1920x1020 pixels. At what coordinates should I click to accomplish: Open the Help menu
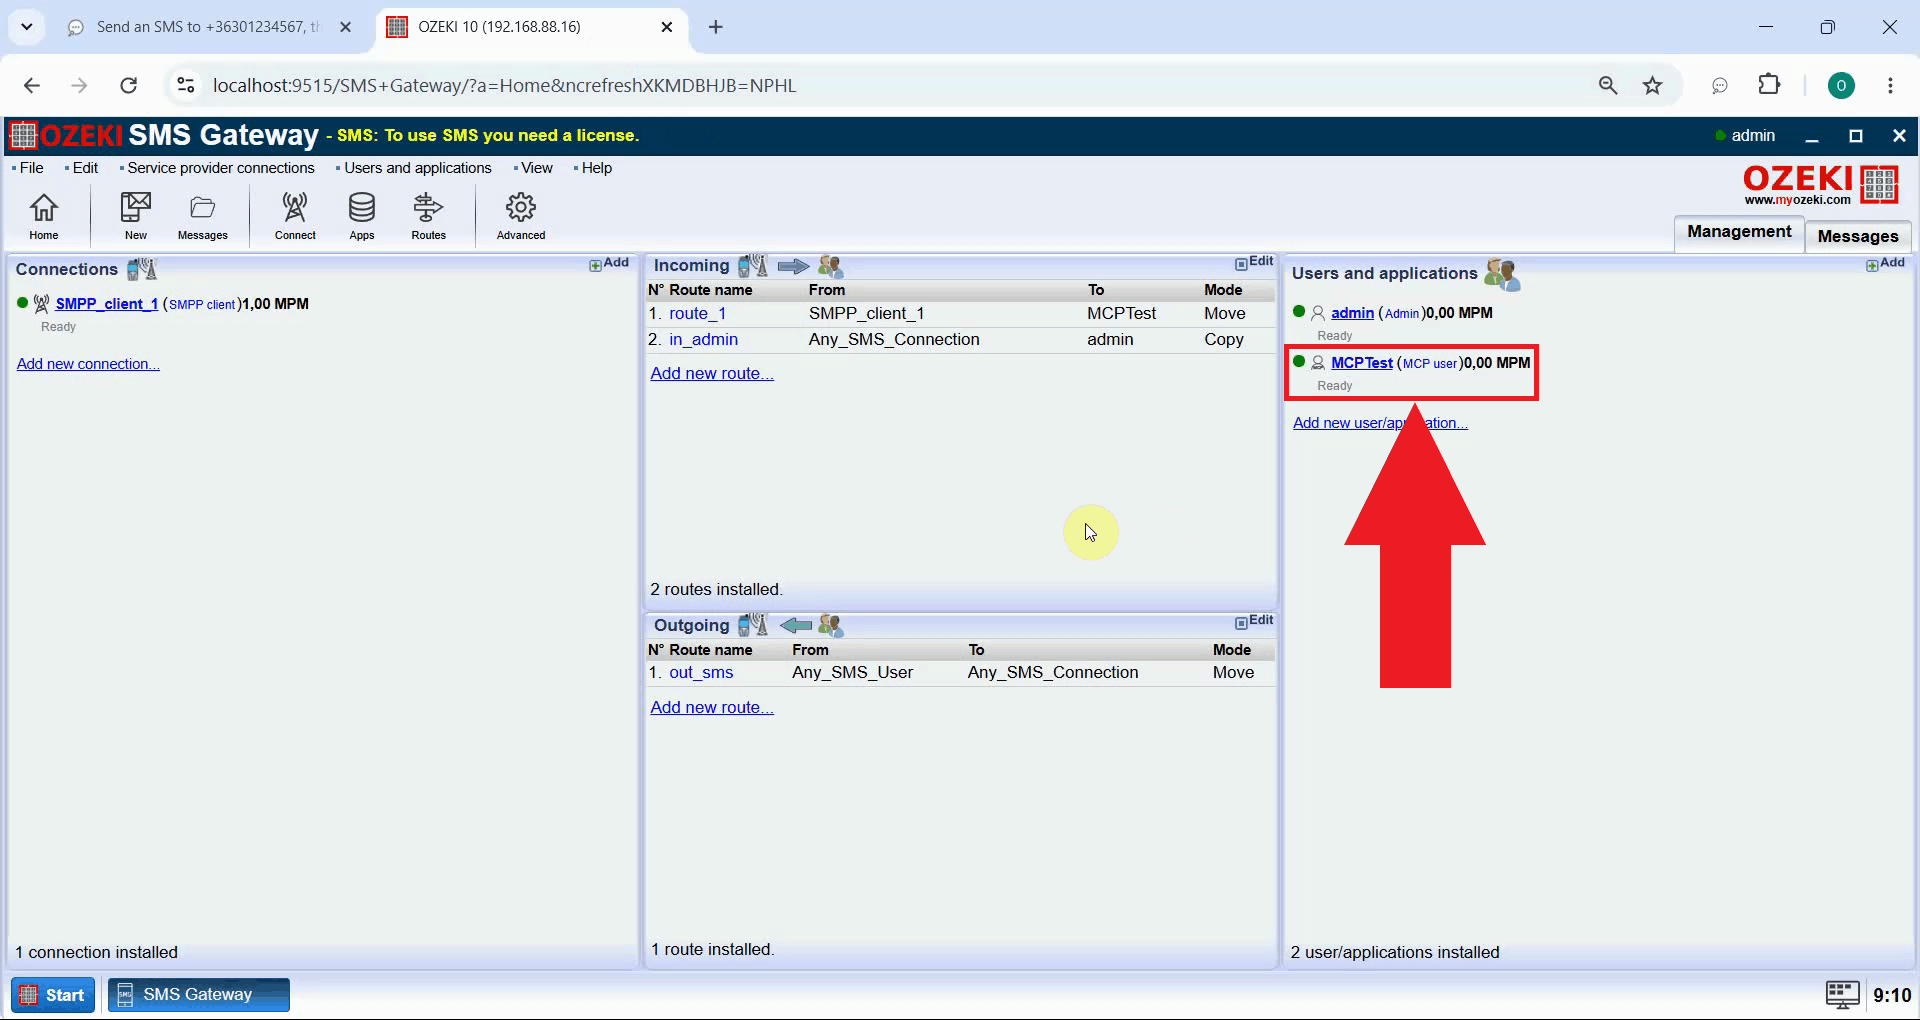pos(596,168)
